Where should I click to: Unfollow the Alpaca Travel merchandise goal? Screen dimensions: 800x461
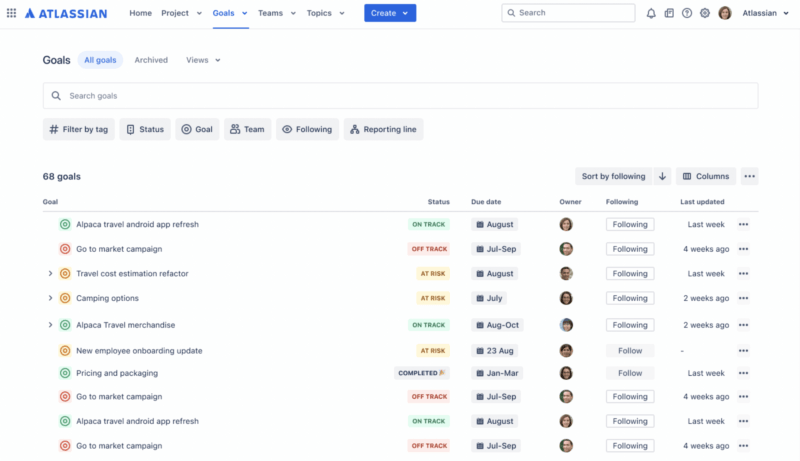tap(630, 325)
